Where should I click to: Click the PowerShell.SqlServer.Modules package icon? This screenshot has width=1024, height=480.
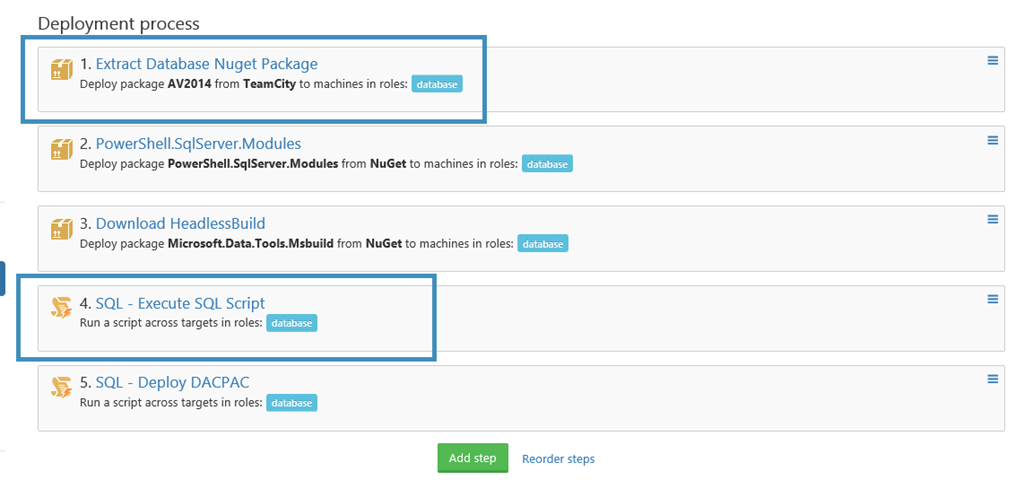[62, 149]
